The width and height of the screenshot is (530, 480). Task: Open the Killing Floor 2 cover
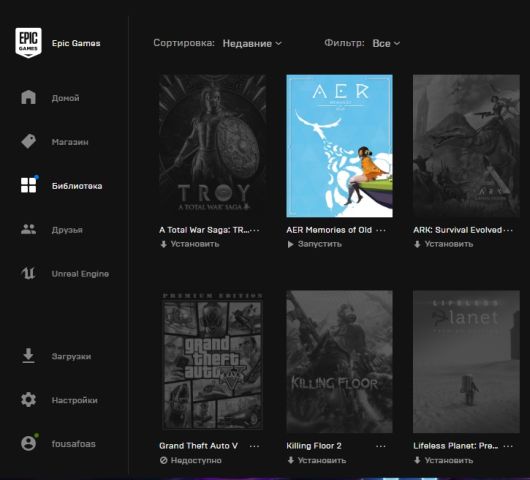[x=339, y=362]
